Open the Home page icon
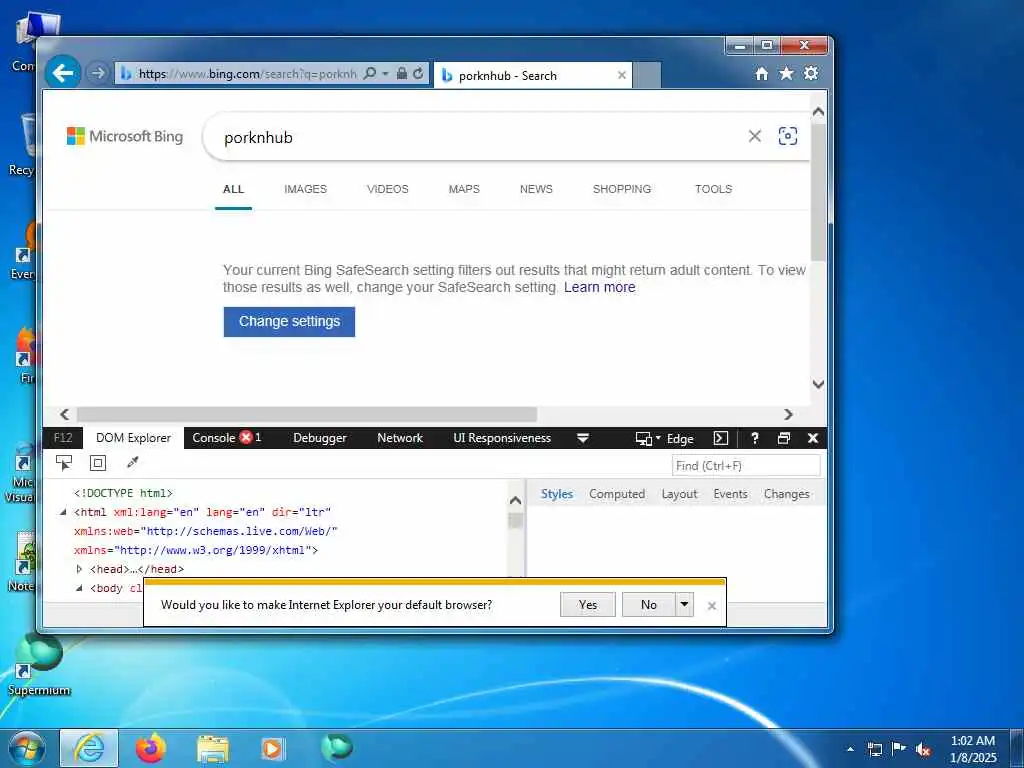The width and height of the screenshot is (1024, 768). 761,74
